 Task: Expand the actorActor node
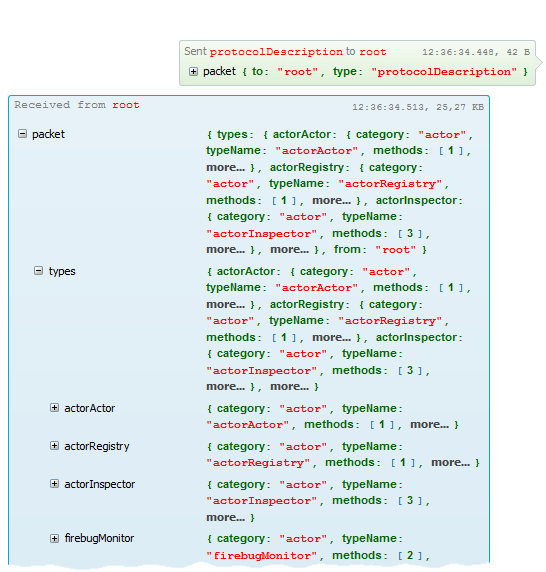[54, 407]
